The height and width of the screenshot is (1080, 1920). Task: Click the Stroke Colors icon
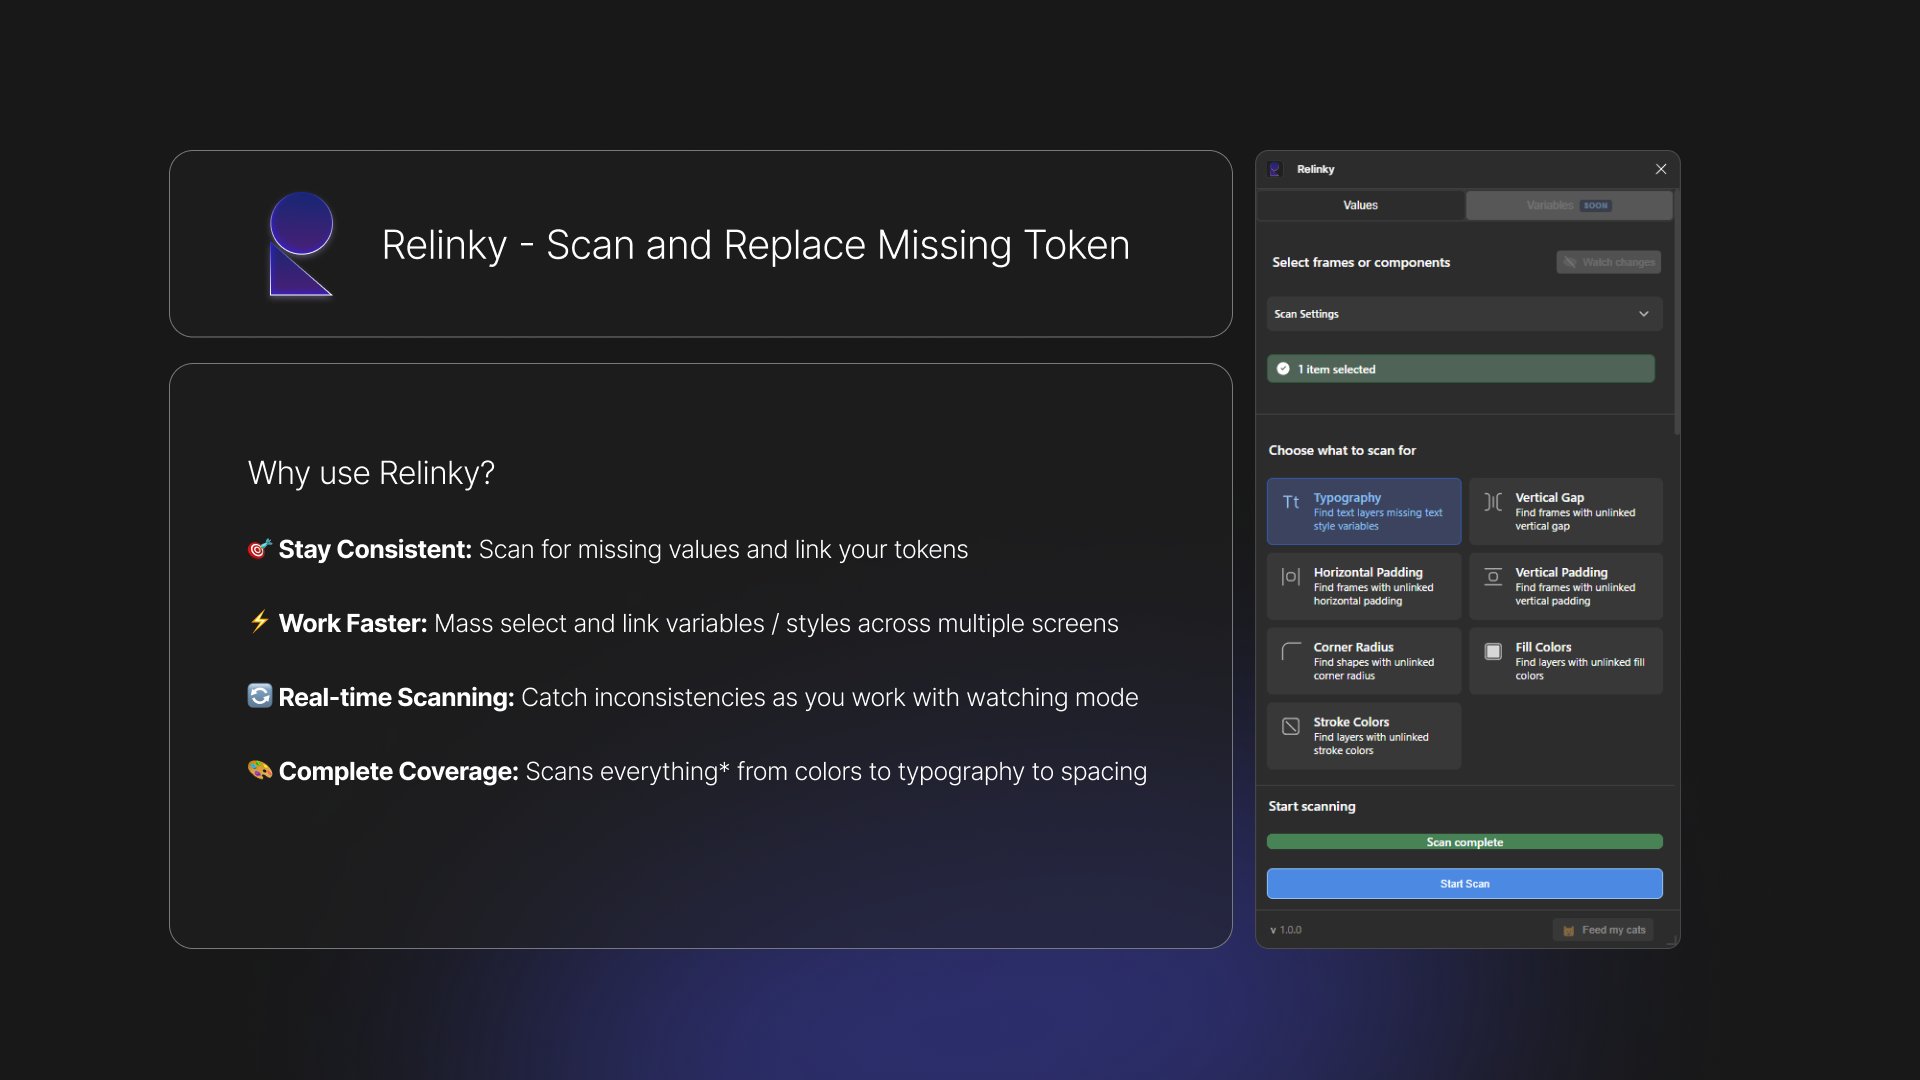[1291, 727]
